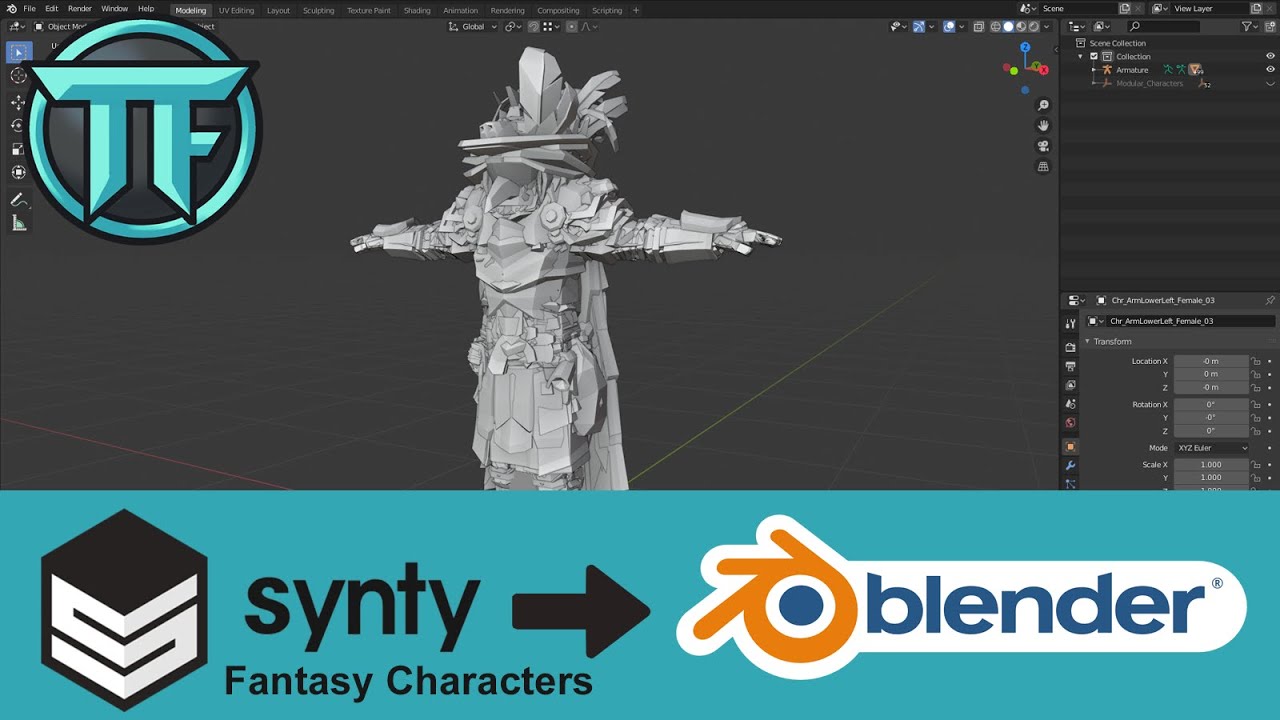Open the Window menu
Viewport: 1280px width, 720px height.
pos(114,9)
